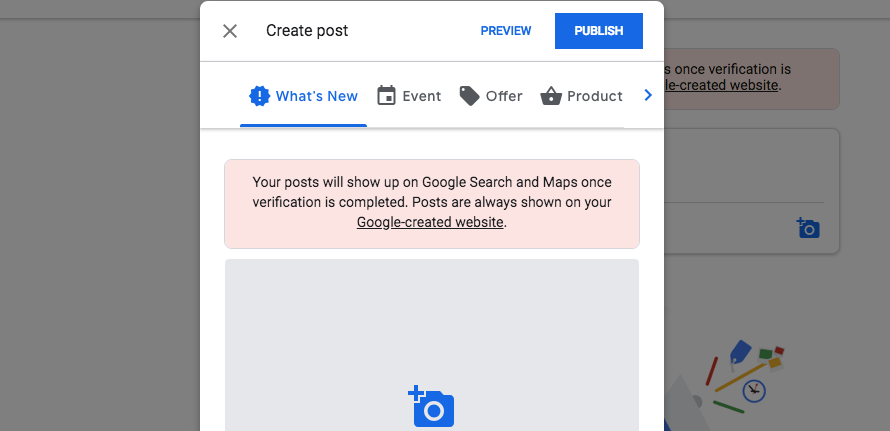890x431 pixels.
Task: Click the pink verification notice in dialog
Action: (432, 204)
